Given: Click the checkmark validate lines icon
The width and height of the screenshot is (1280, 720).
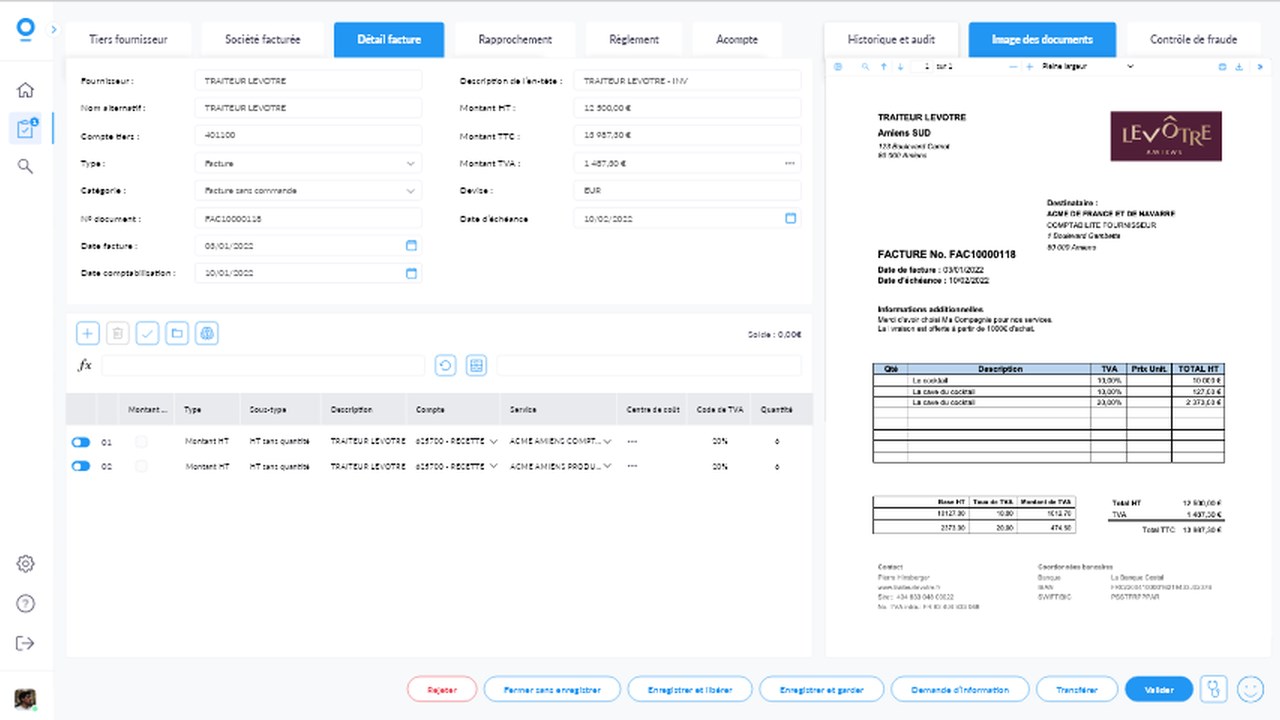Looking at the screenshot, I should pos(147,333).
